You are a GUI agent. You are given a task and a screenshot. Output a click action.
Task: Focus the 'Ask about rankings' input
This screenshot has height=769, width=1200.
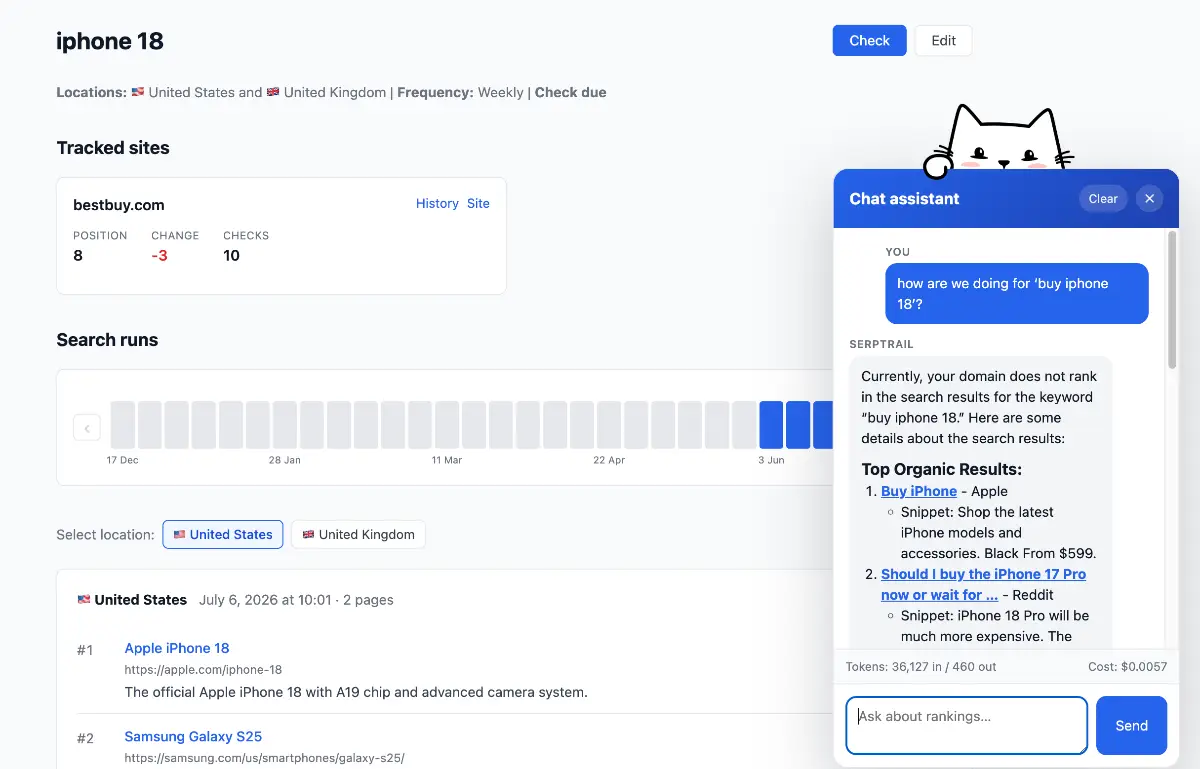[x=966, y=725]
